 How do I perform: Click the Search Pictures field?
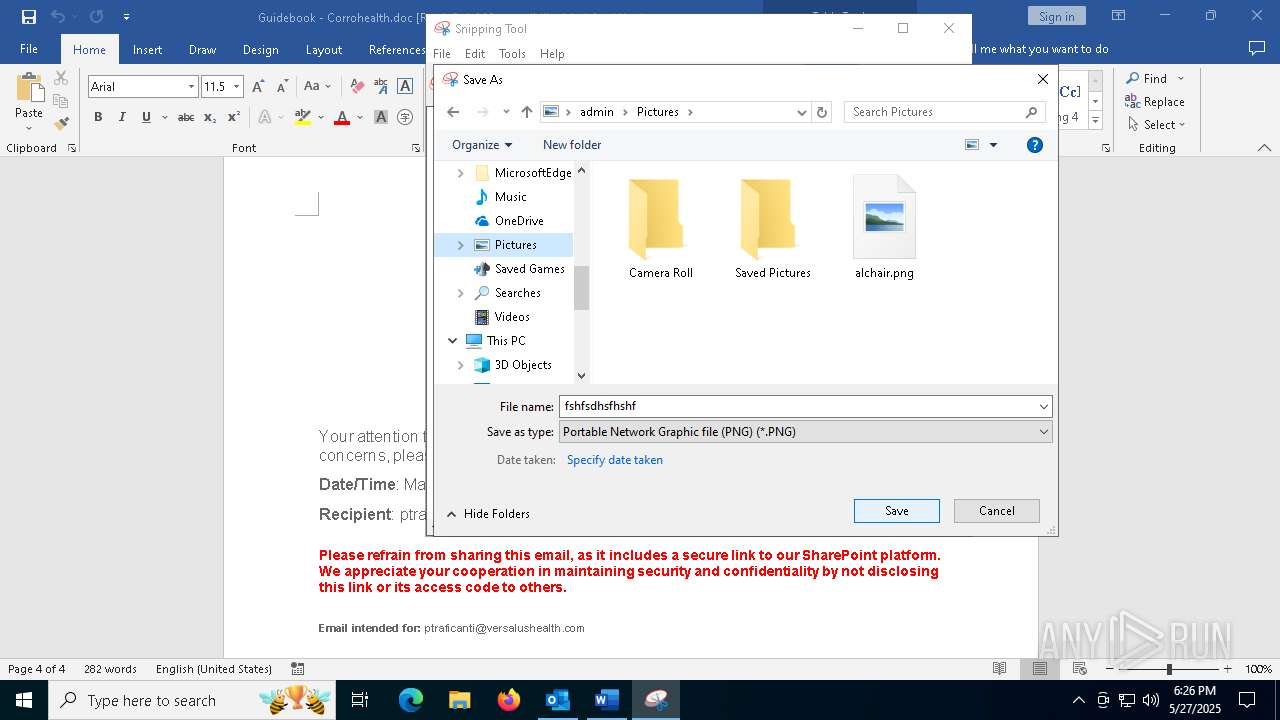point(944,112)
